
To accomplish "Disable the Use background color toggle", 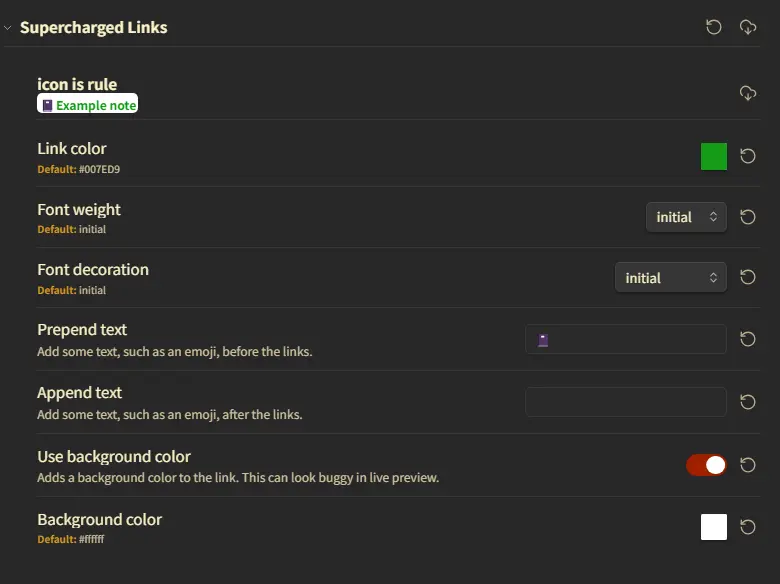I will 706,465.
